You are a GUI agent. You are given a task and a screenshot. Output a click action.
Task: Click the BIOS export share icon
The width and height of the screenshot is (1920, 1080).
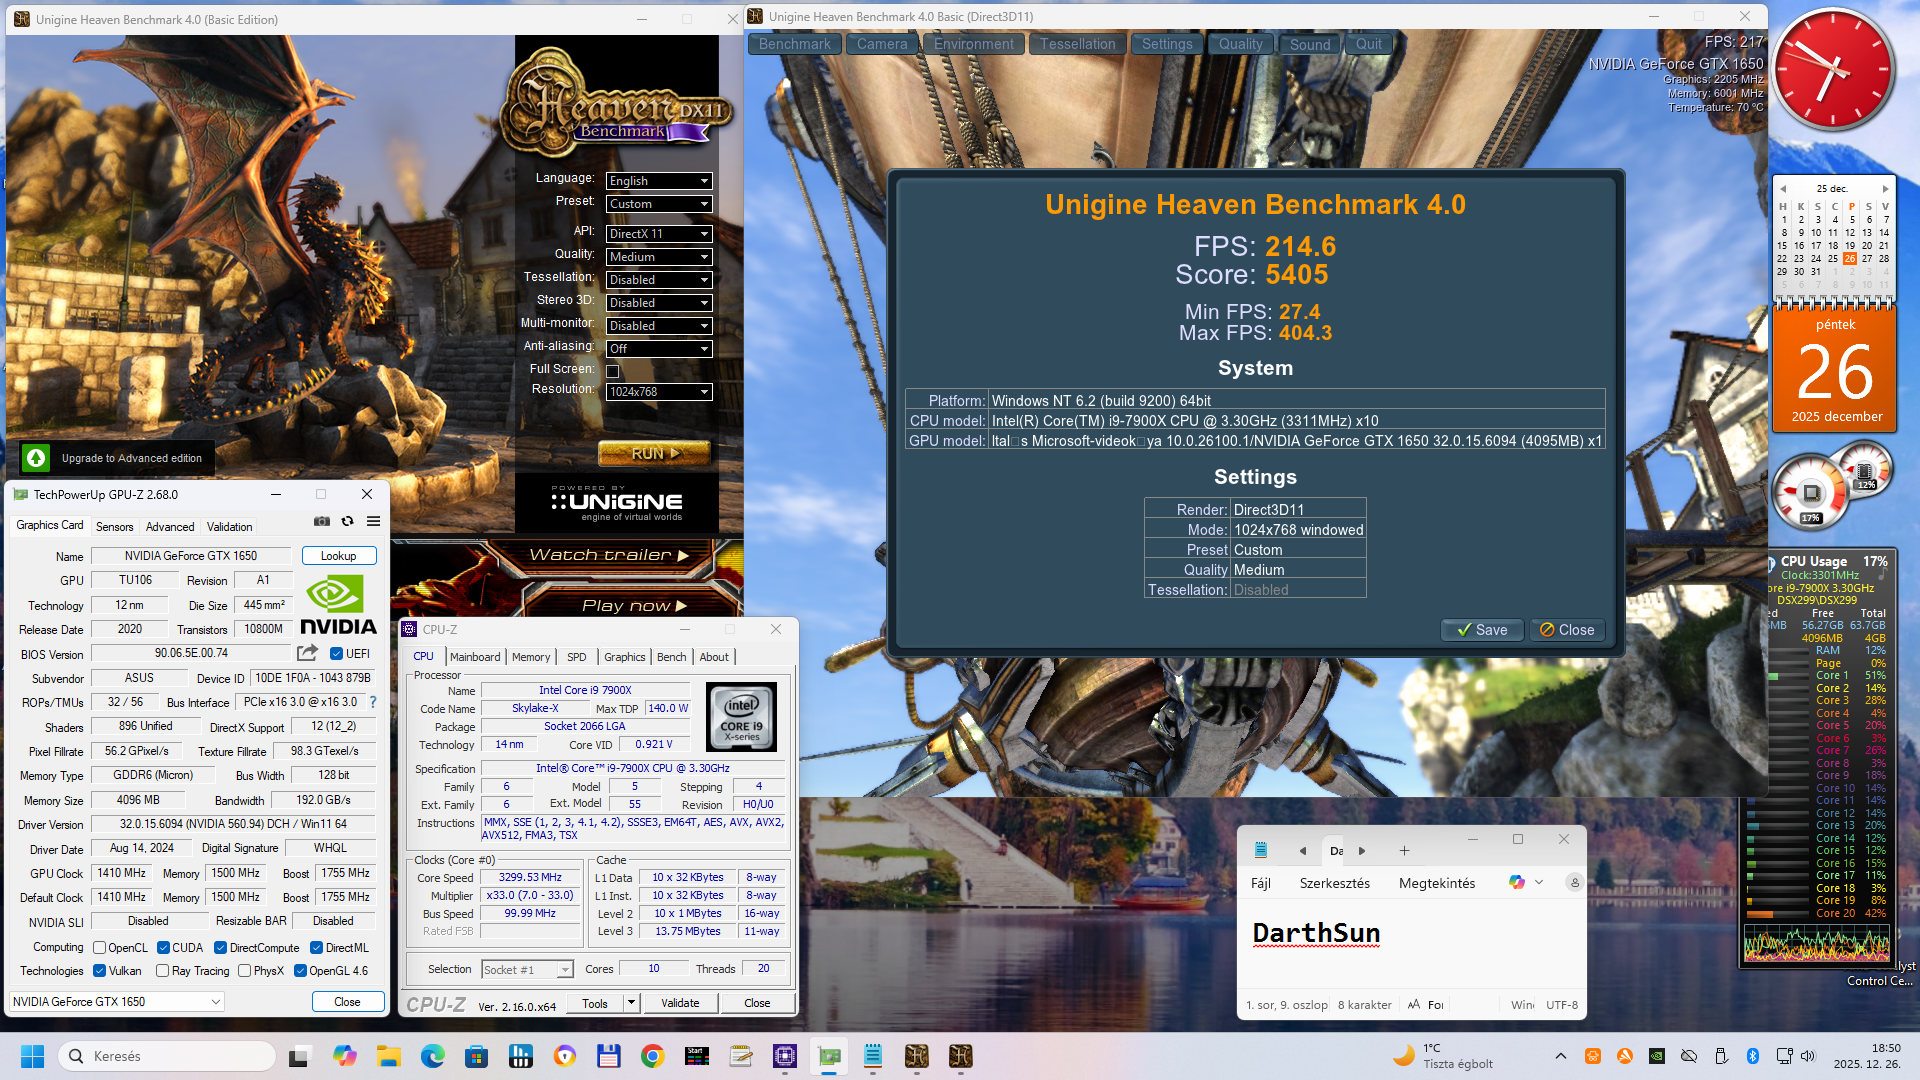(307, 653)
